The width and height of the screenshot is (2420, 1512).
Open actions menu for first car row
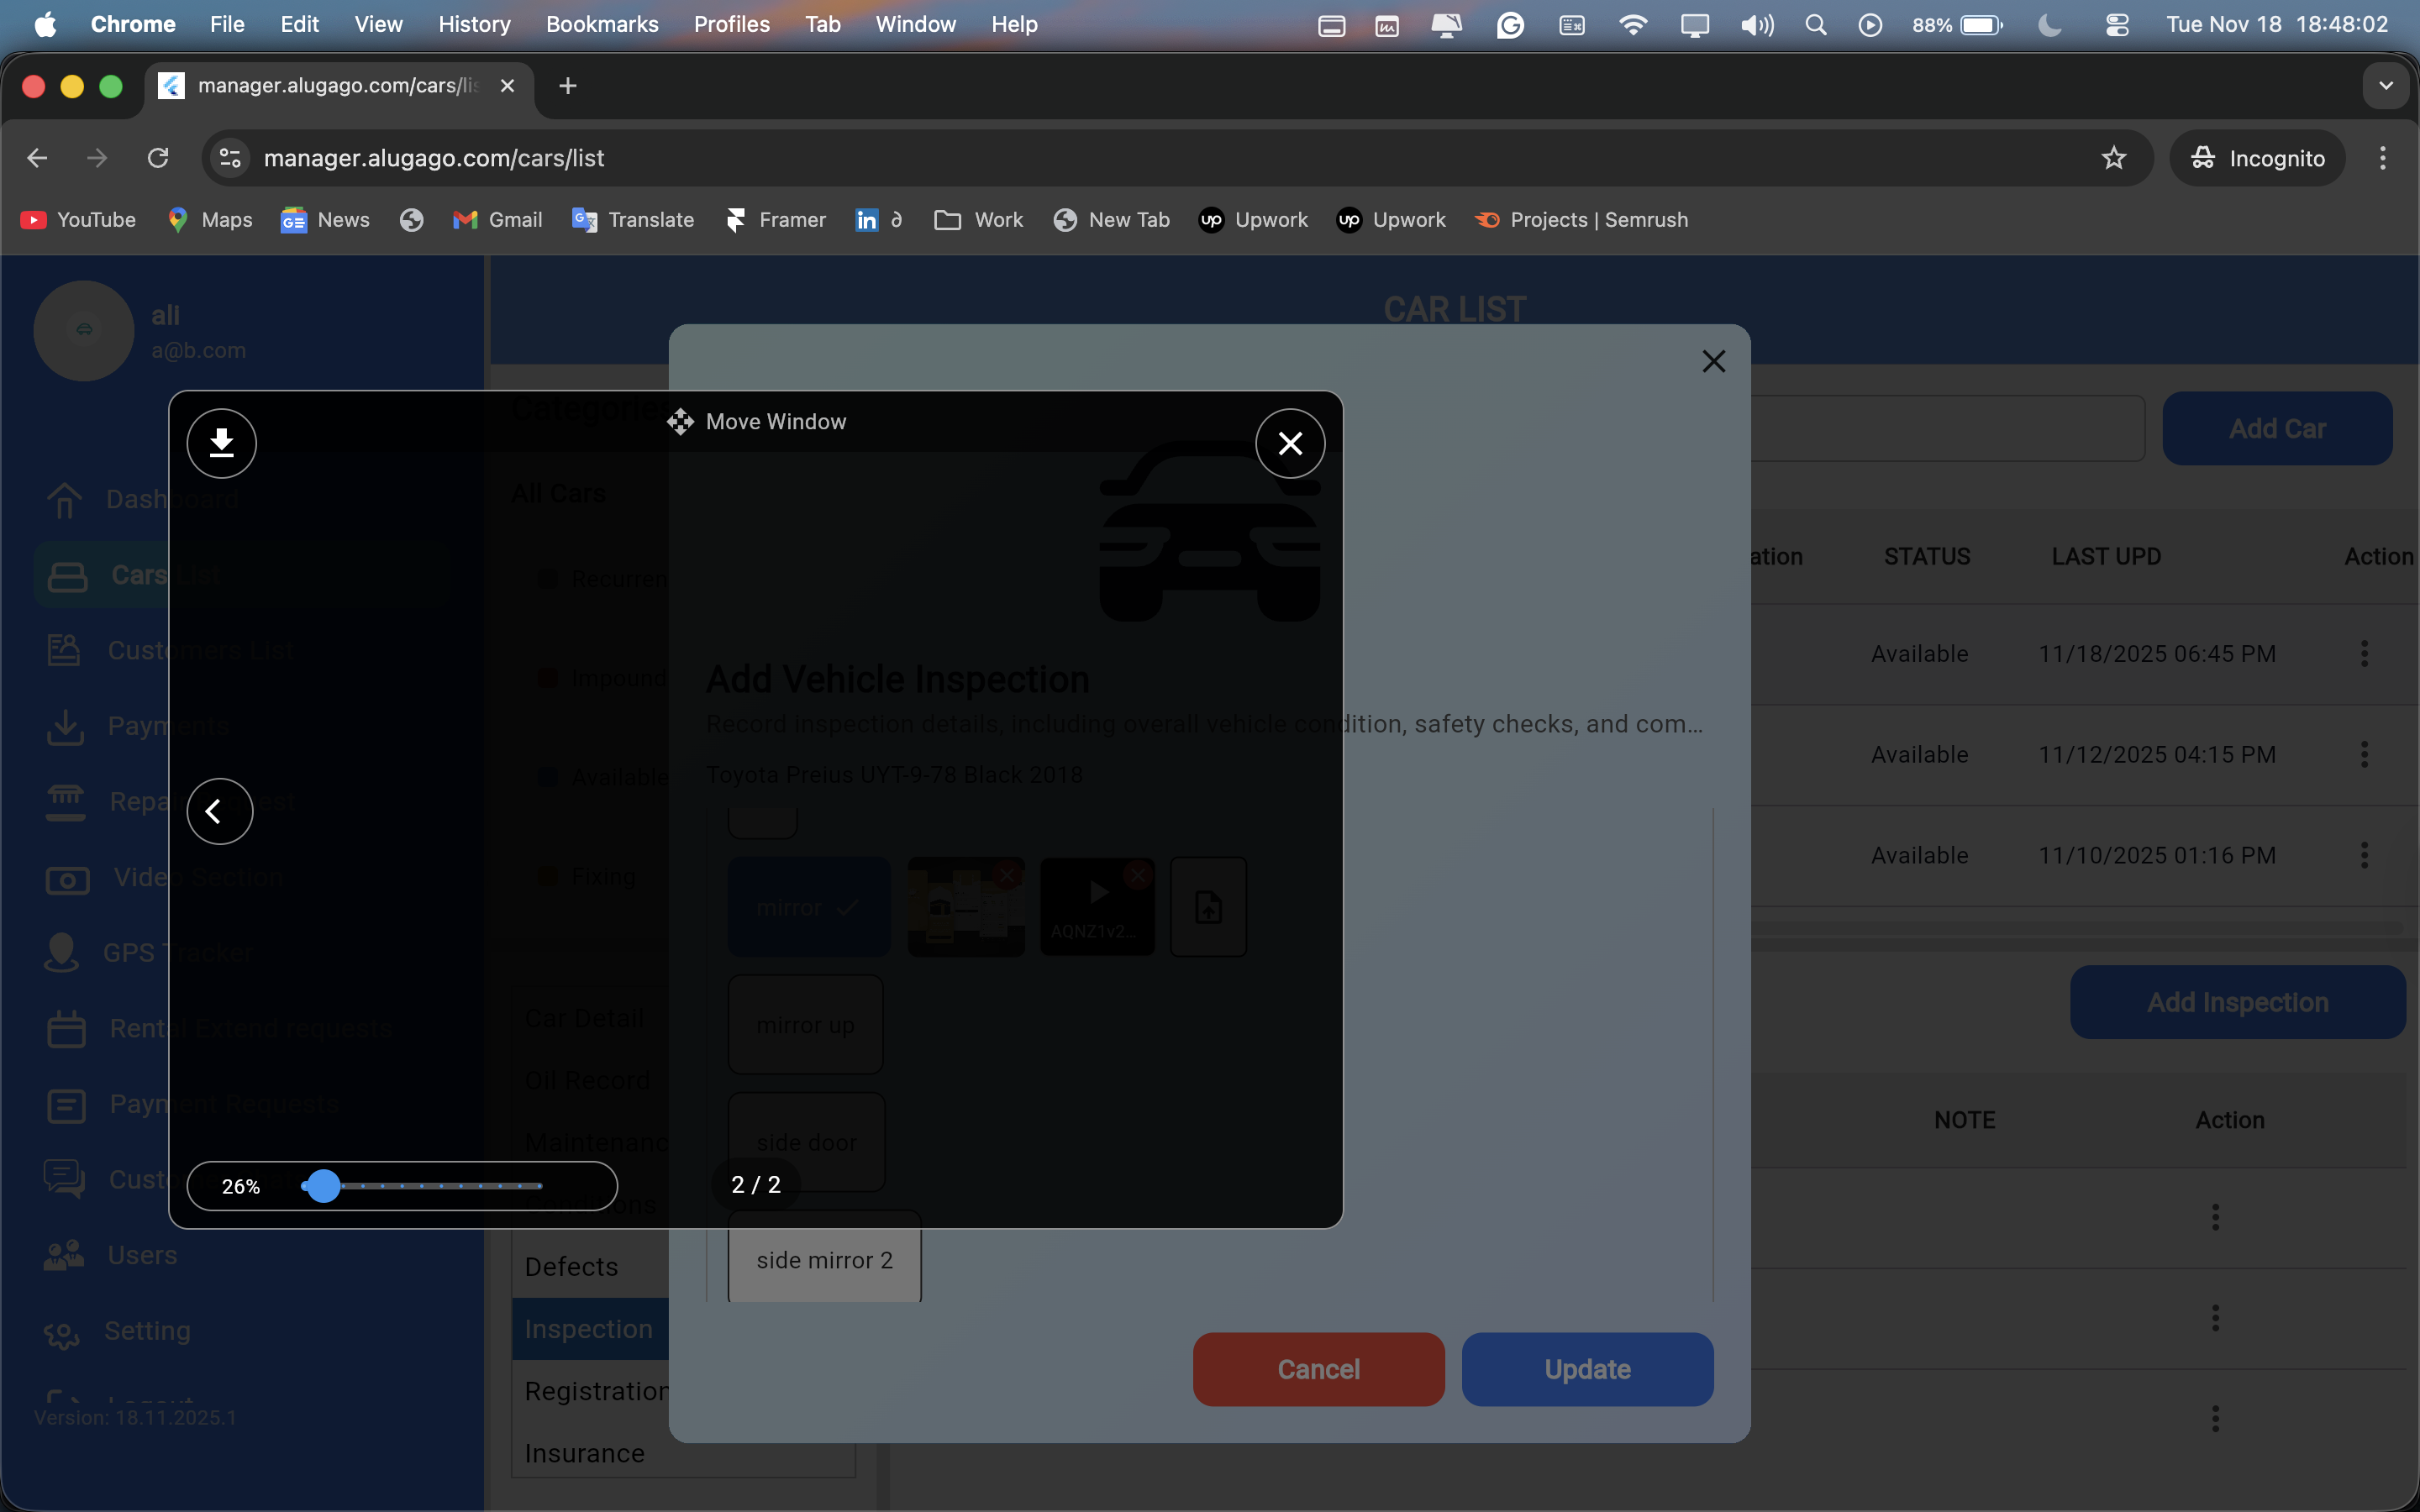point(2364,654)
